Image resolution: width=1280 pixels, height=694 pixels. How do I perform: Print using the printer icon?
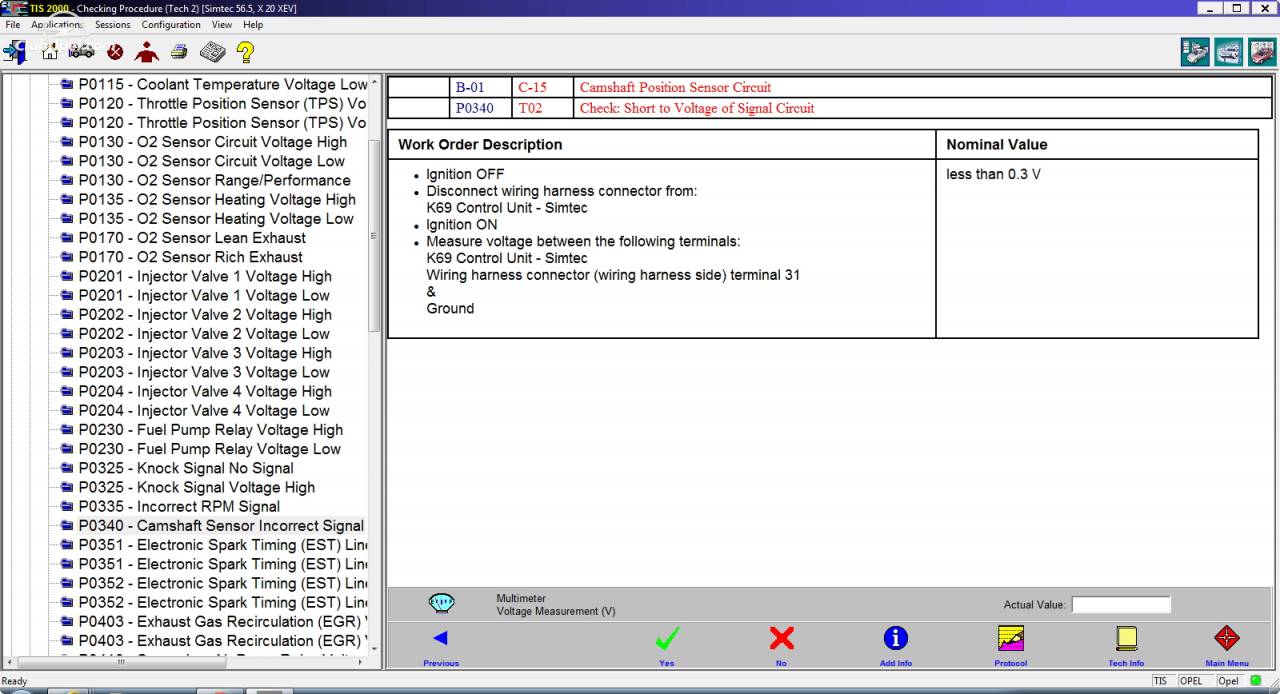pos(179,52)
